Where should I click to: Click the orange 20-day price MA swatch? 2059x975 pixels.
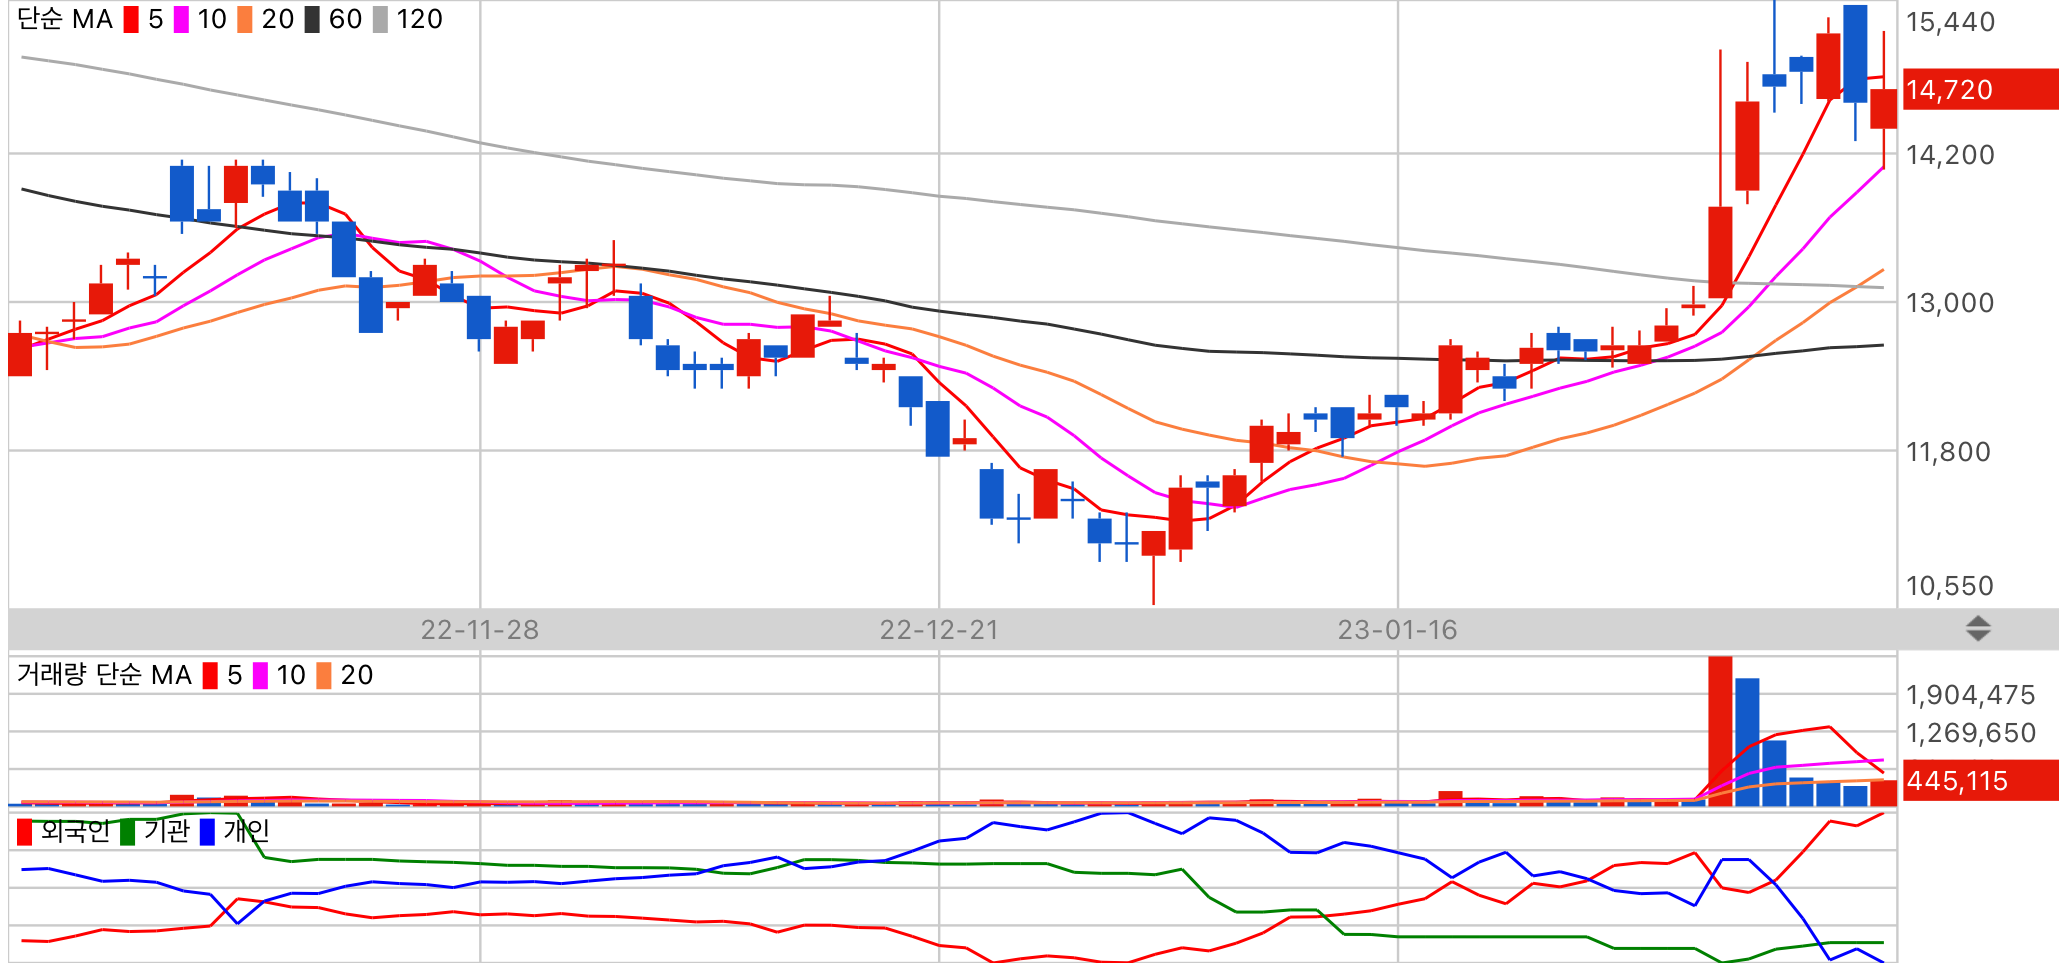(x=244, y=20)
